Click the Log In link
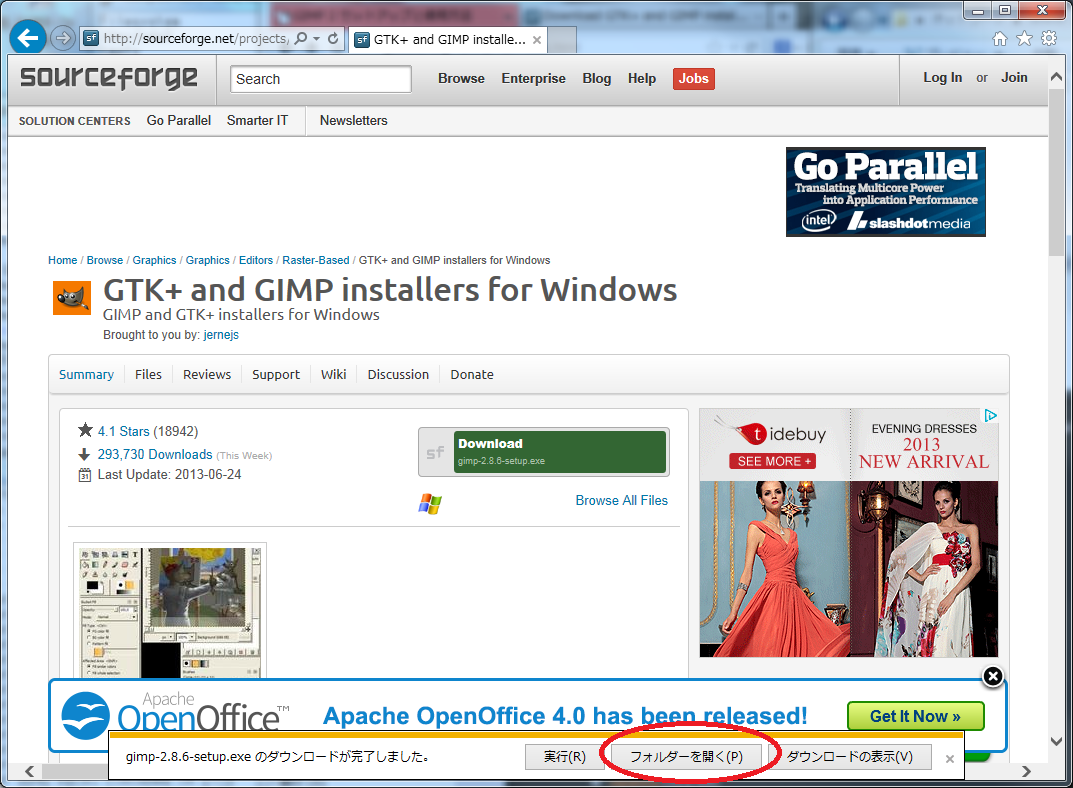 [942, 77]
